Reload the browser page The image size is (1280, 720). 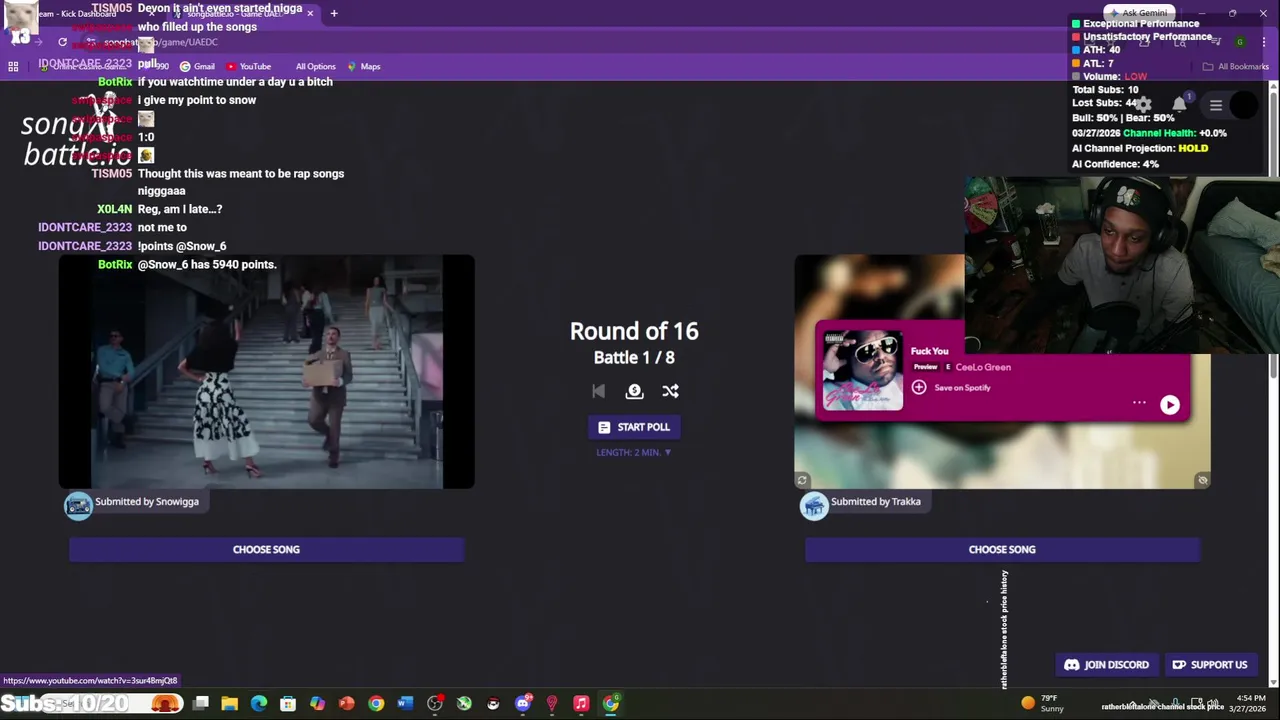[x=62, y=42]
